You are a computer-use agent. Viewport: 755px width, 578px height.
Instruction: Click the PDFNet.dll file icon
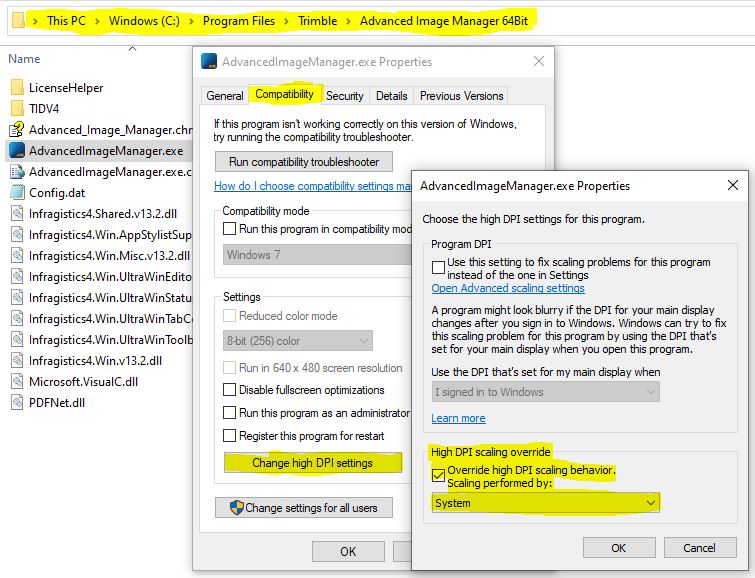17,403
